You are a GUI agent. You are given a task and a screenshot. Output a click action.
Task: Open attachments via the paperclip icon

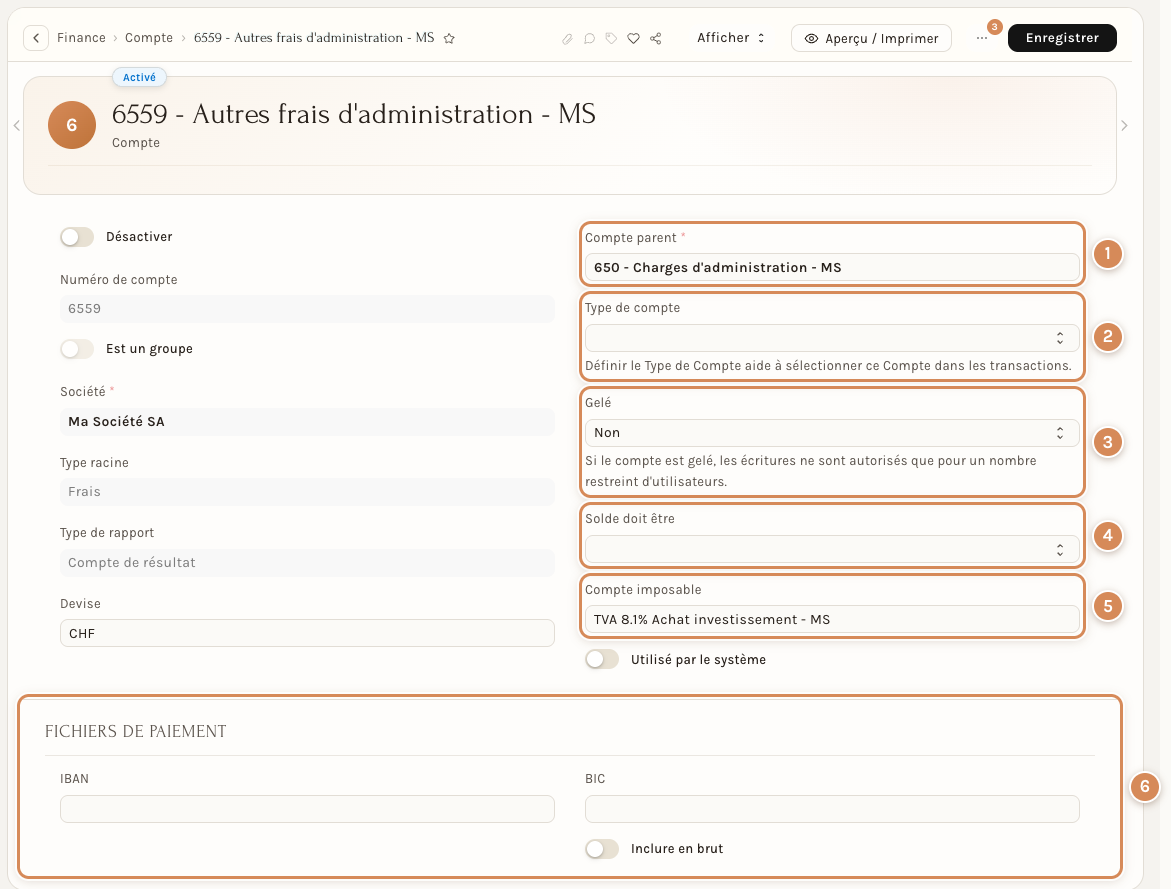(568, 38)
